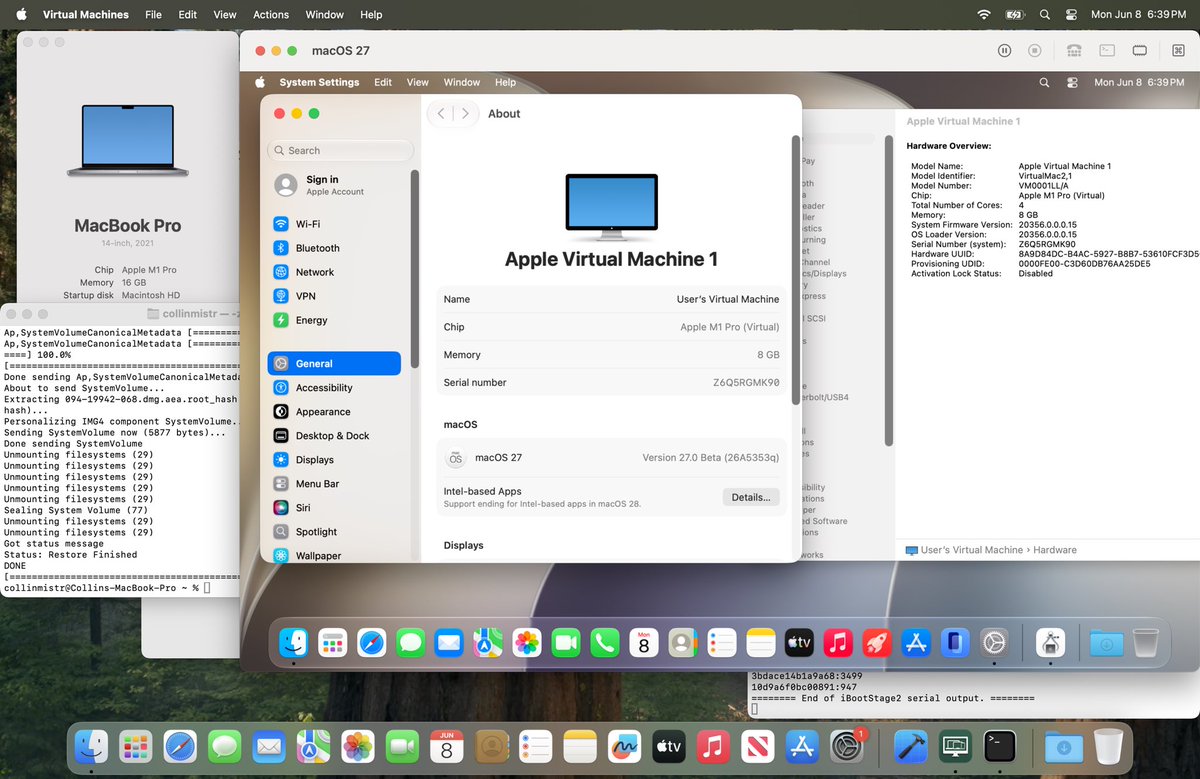Image resolution: width=1200 pixels, height=779 pixels.
Task: Toggle the command-key capture icon in VM toolbar
Action: pos(1179,51)
